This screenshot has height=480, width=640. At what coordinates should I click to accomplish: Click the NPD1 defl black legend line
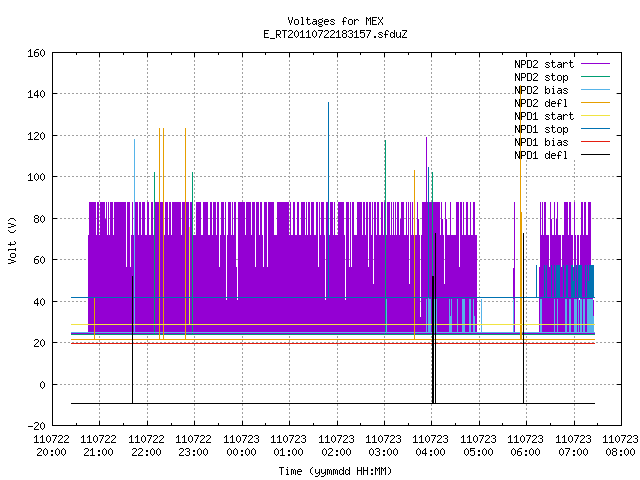coord(595,155)
